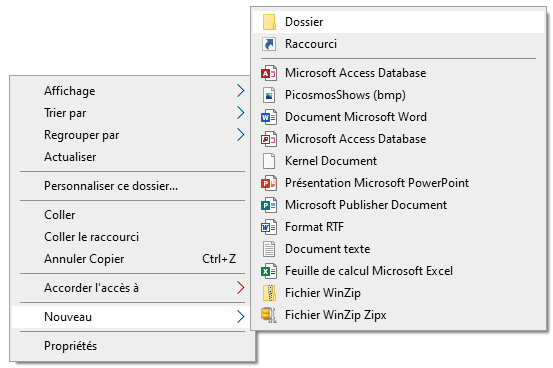Click the Ctrl+Z shortcut label
The image size is (553, 368).
pos(219,259)
